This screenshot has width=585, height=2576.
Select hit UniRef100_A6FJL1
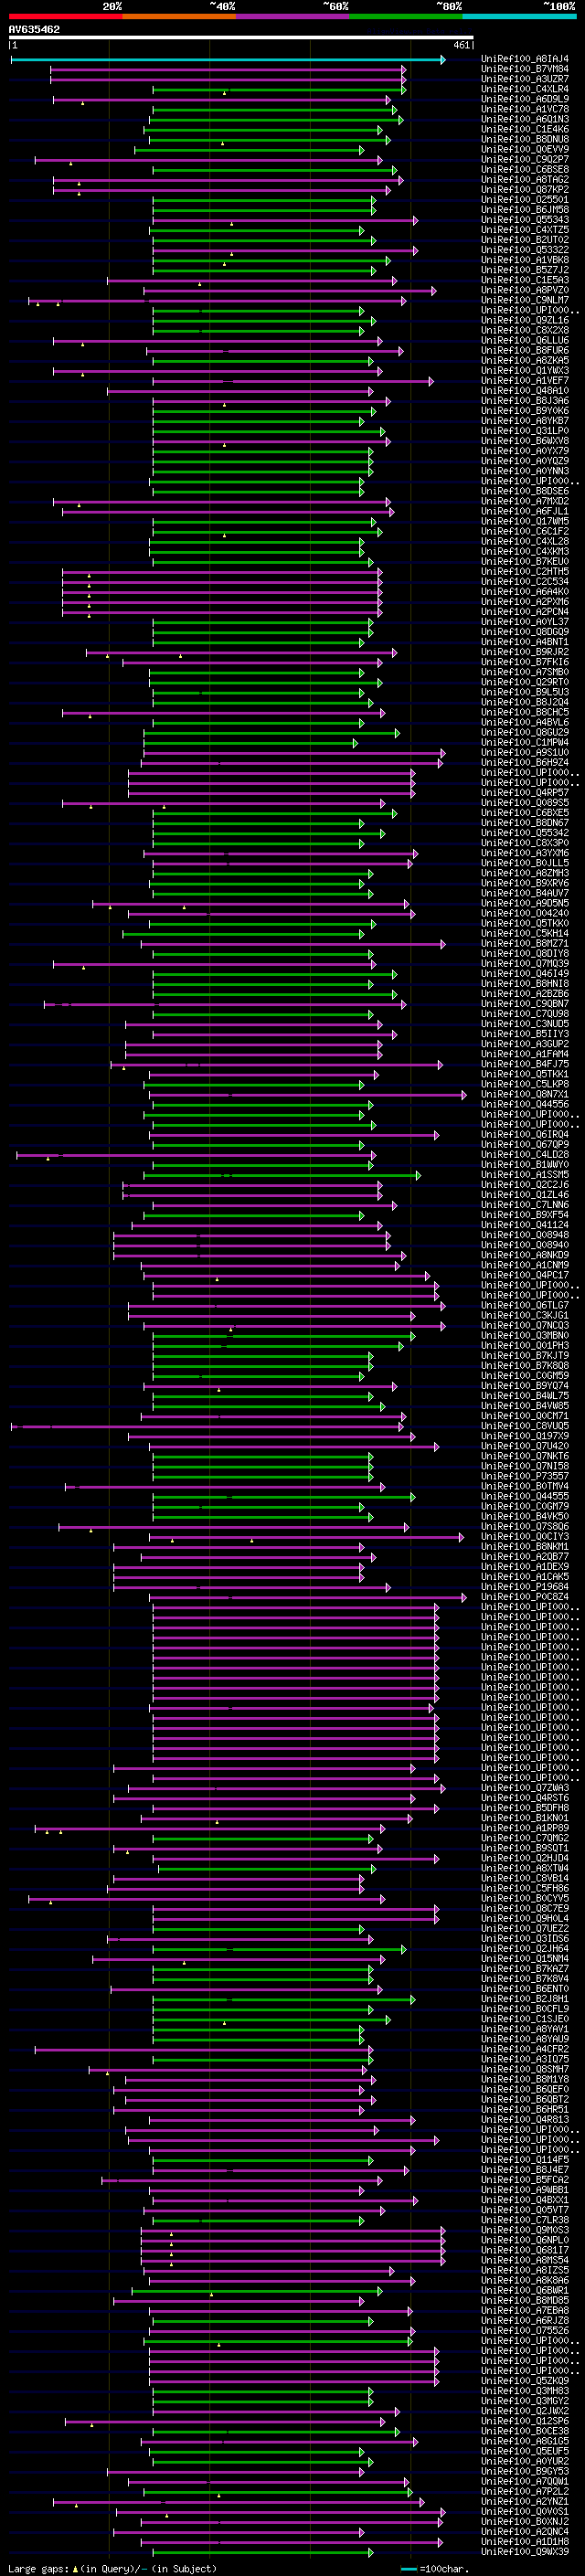click(525, 511)
